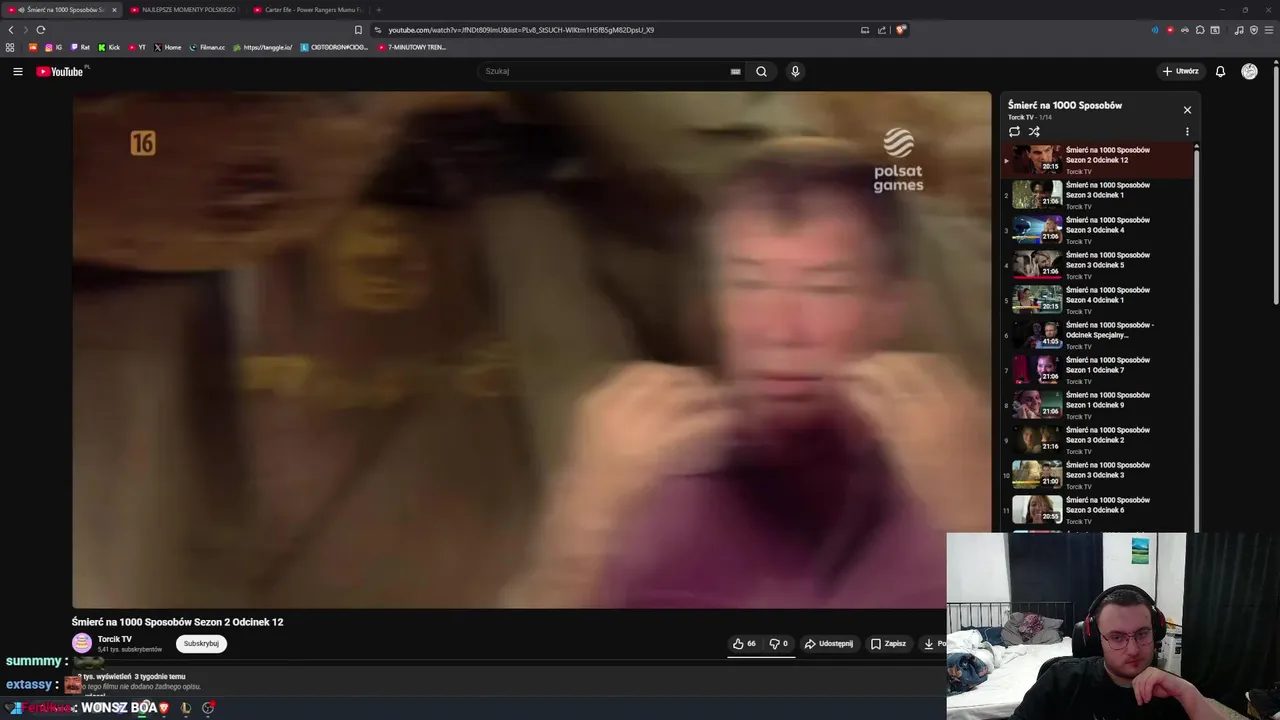Click the search magnifier button

tap(761, 71)
